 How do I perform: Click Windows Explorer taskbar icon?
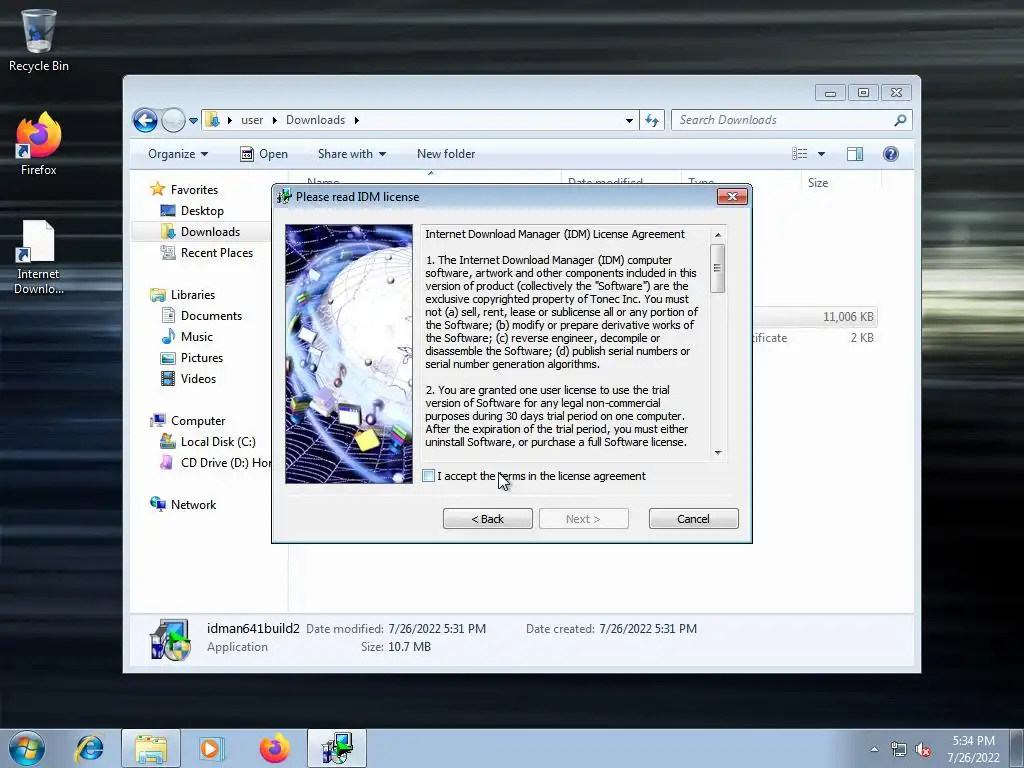pyautogui.click(x=151, y=748)
